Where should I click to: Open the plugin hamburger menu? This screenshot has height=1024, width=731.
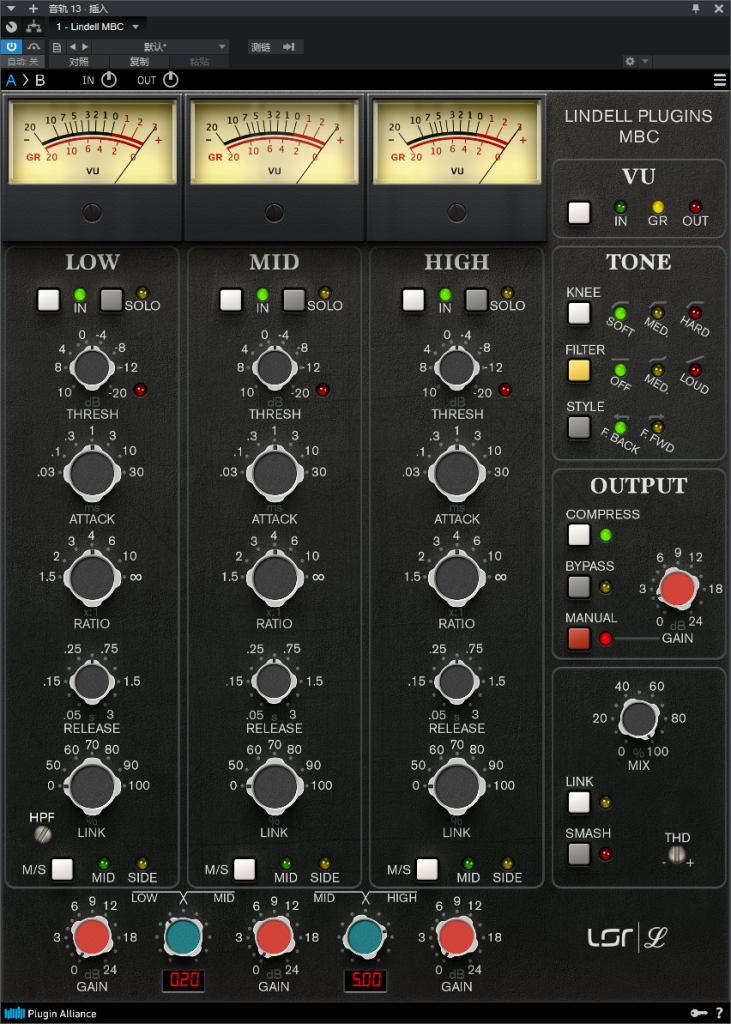pos(719,80)
